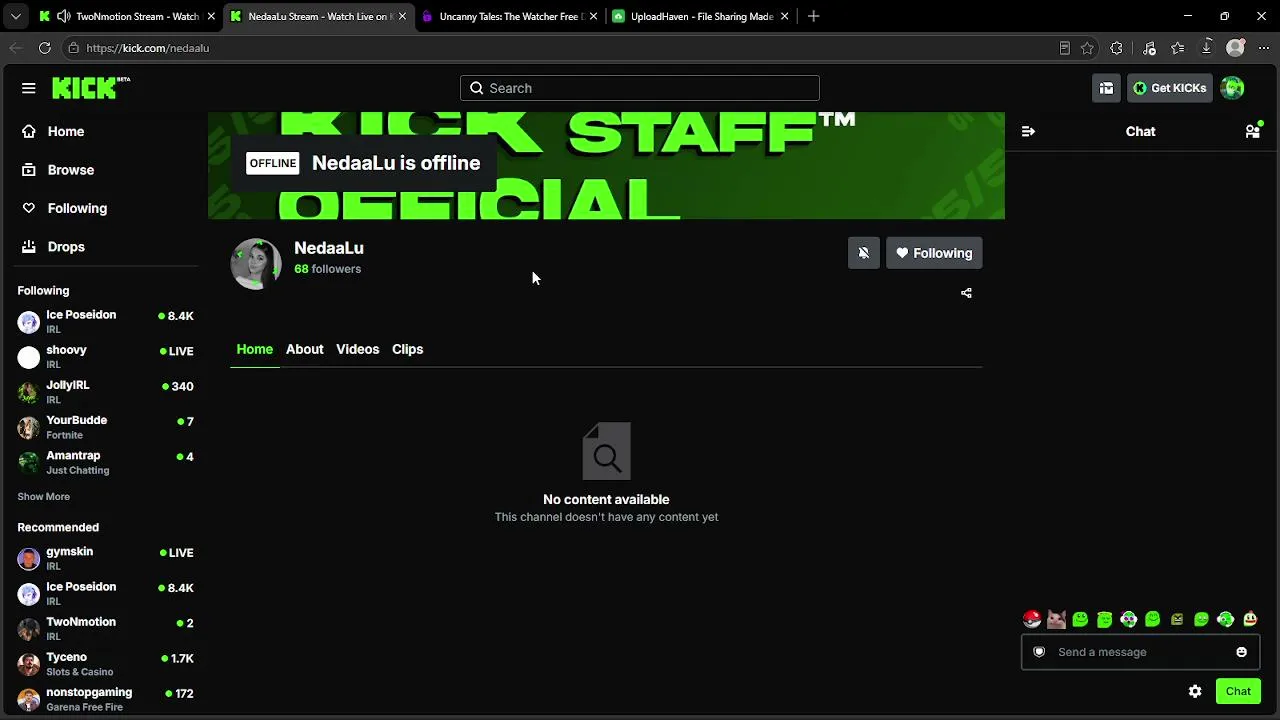Image resolution: width=1280 pixels, height=720 pixels.
Task: Open a new browser tab
Action: (813, 16)
